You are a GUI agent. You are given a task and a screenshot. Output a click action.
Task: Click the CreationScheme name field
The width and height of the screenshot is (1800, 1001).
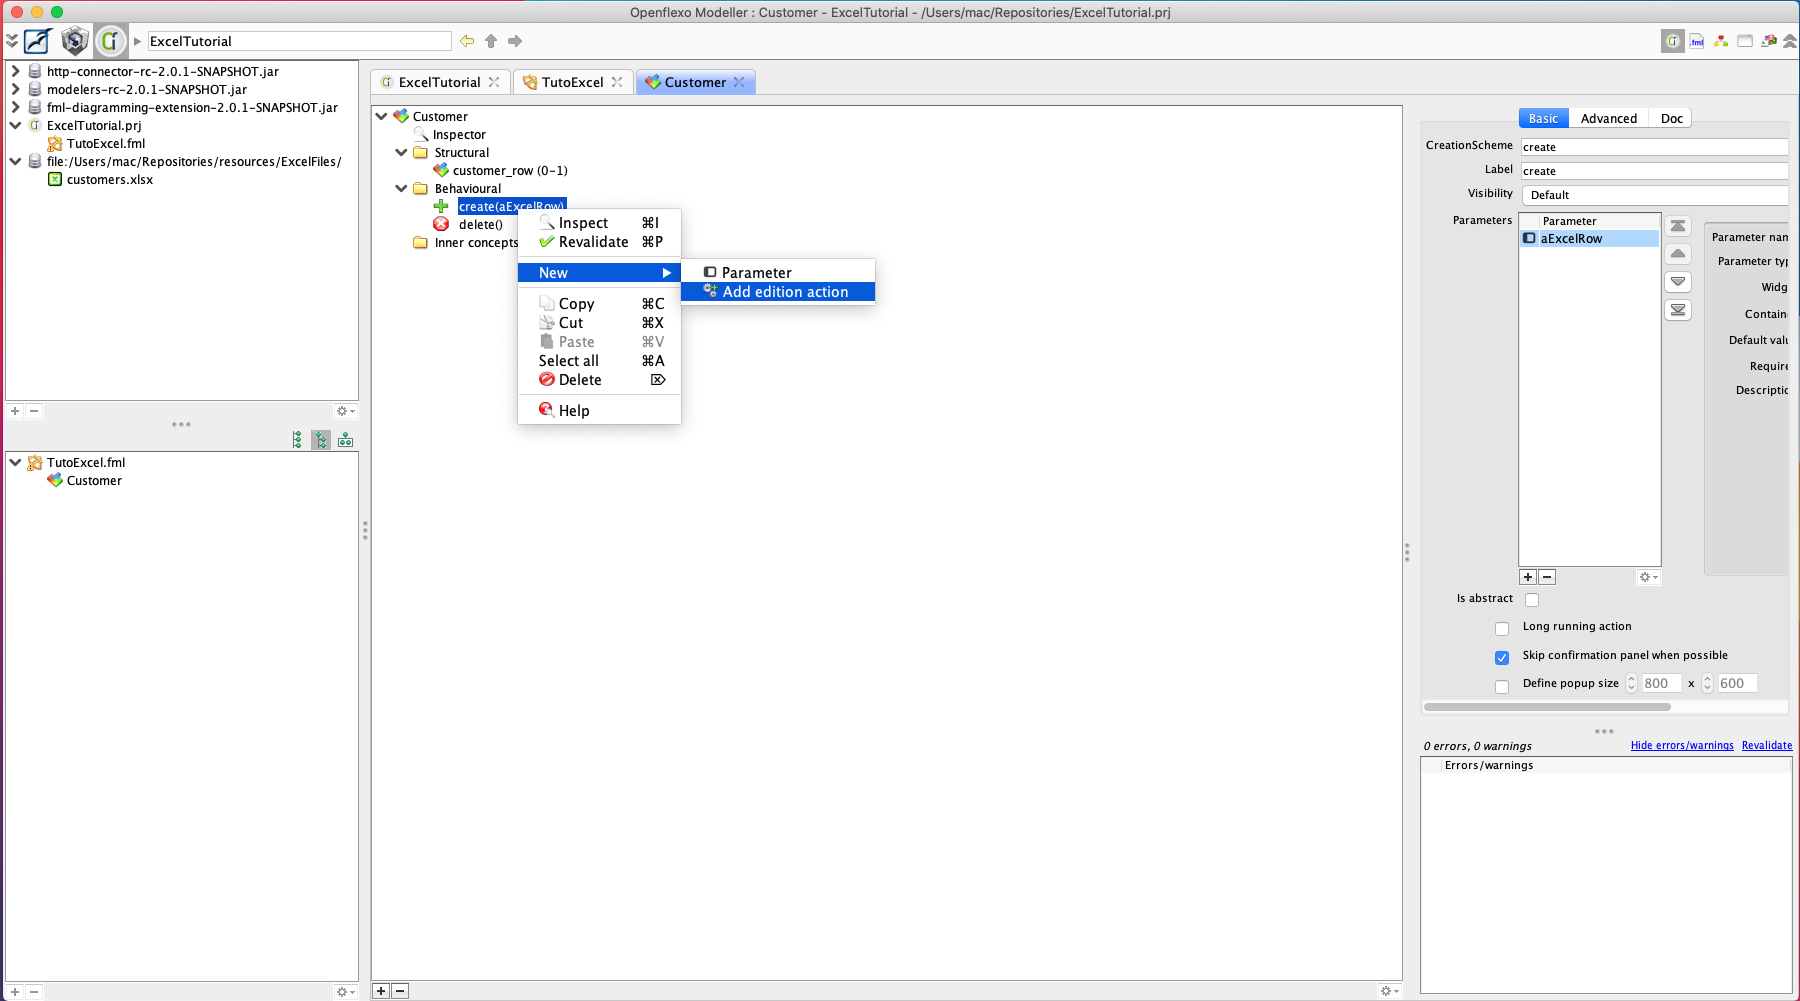1654,147
